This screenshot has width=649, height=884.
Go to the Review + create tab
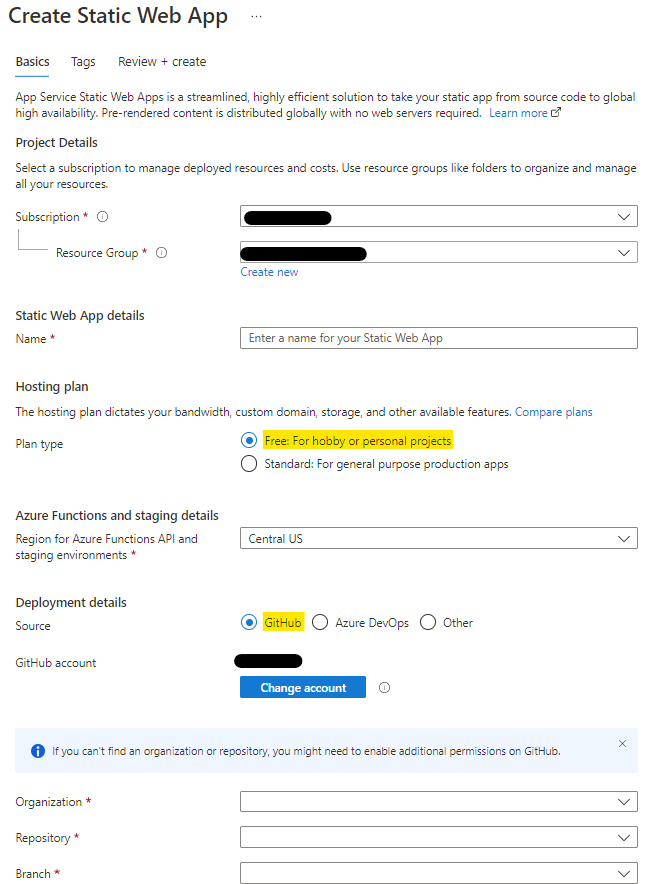click(162, 61)
